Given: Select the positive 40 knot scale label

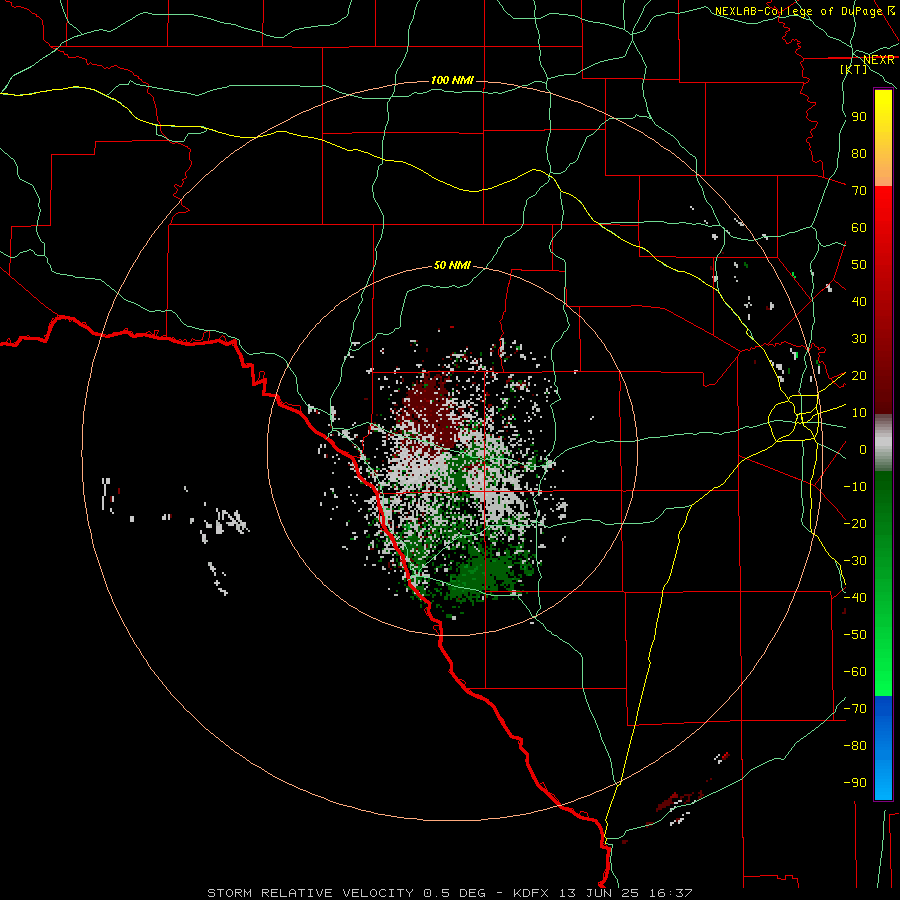Looking at the screenshot, I should [x=859, y=301].
